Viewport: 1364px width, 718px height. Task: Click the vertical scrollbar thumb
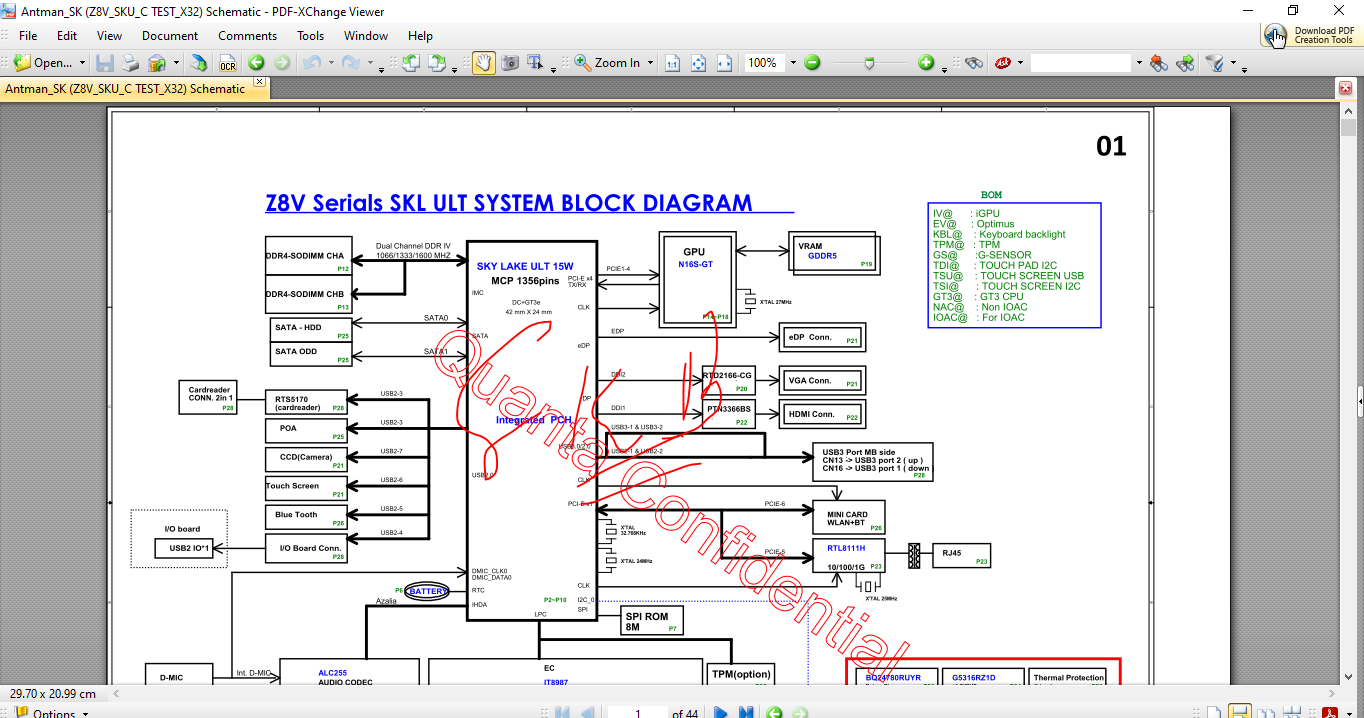[x=1347, y=125]
